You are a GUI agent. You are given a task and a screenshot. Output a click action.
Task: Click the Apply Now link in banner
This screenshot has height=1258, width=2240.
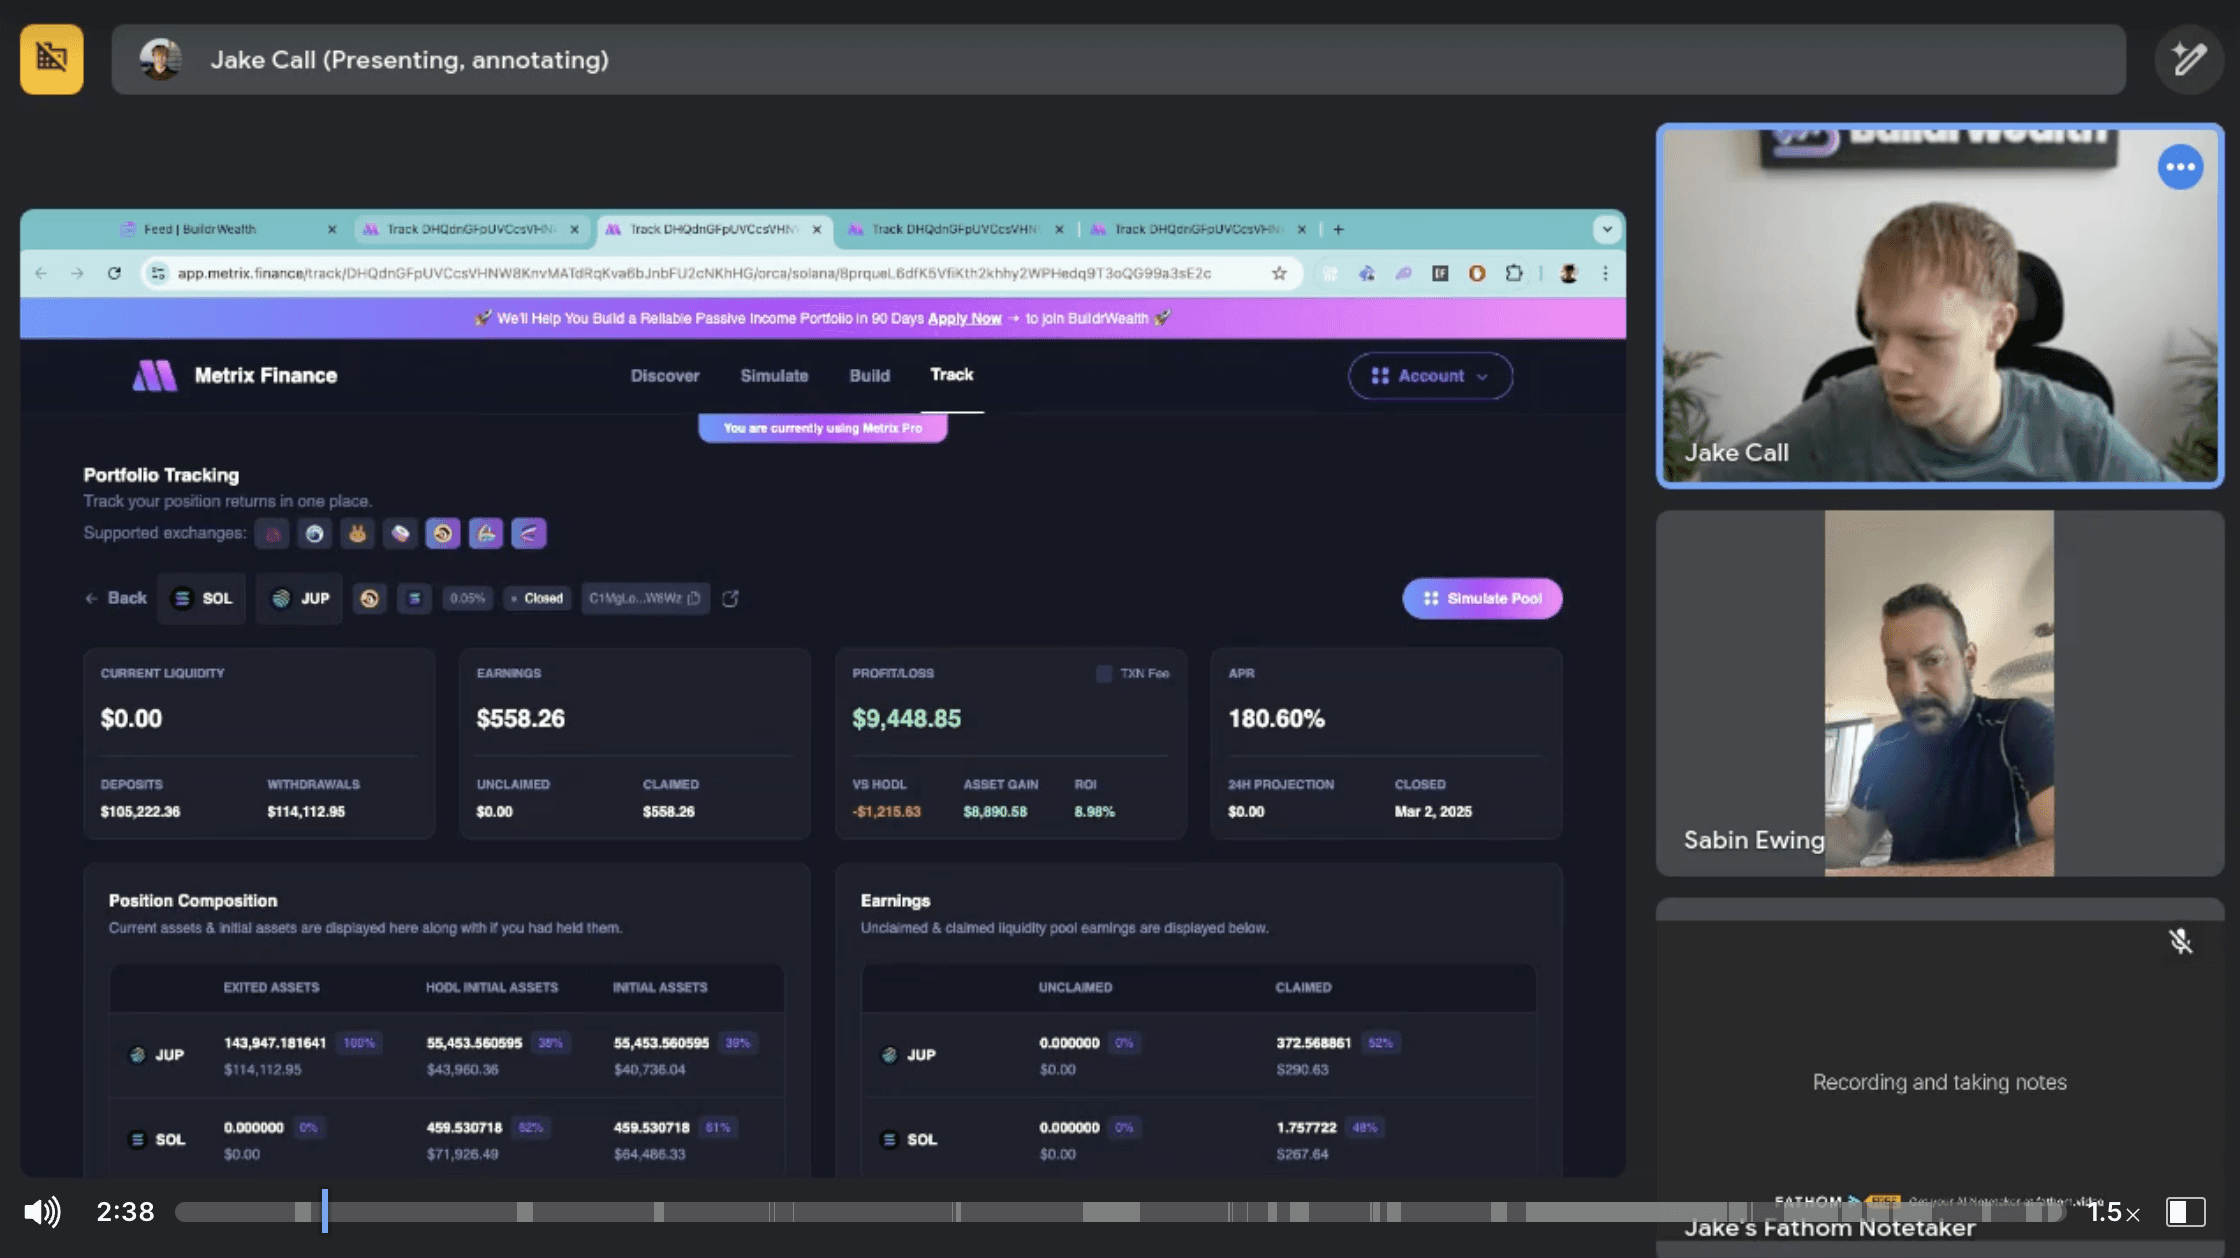[964, 318]
